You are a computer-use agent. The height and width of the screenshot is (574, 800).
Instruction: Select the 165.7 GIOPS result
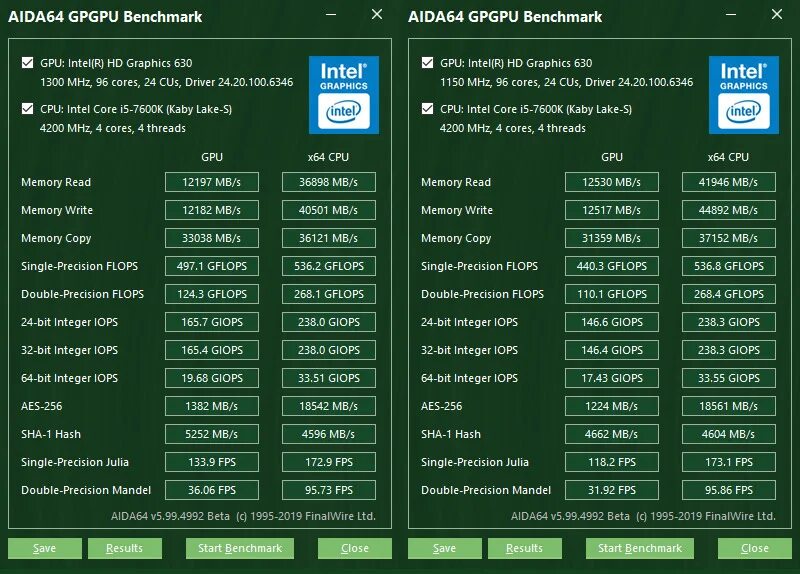[212, 322]
